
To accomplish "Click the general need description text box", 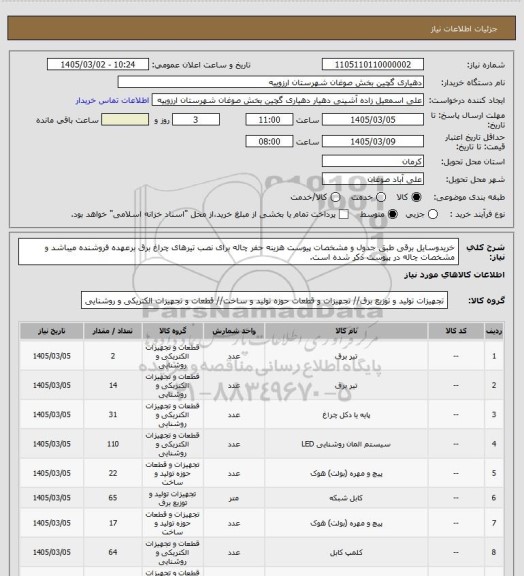I will click(238, 252).
